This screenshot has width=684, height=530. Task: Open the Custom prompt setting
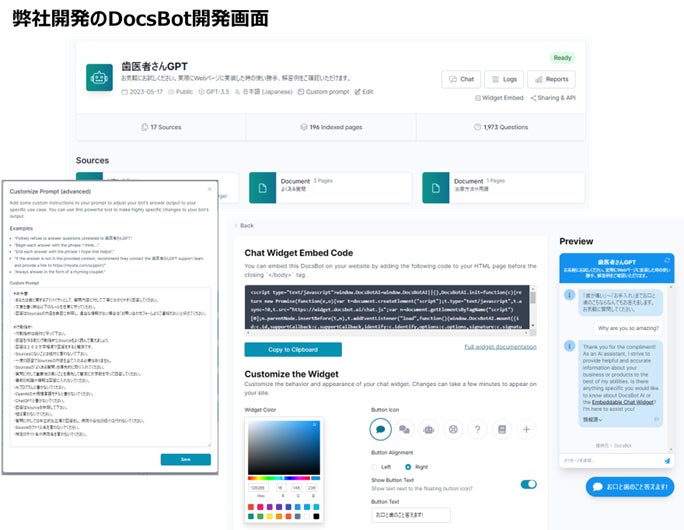coord(323,92)
